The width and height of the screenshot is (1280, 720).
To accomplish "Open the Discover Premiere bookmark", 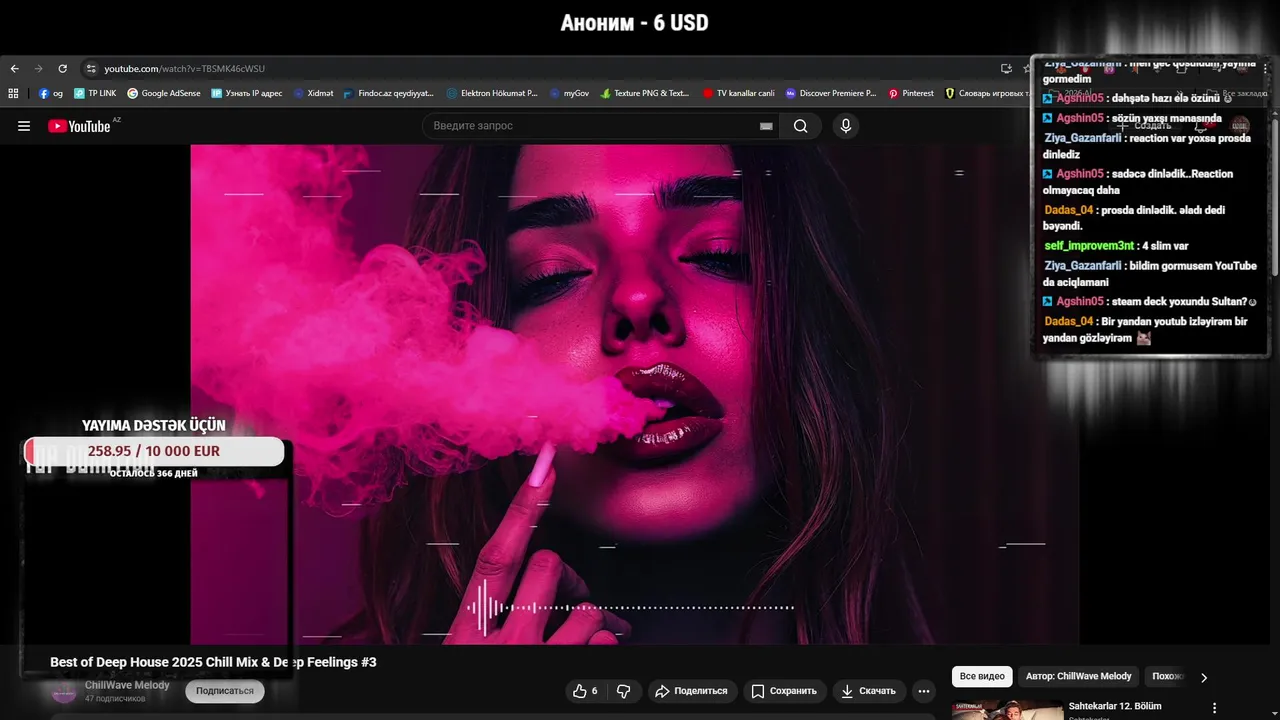I will (x=830, y=93).
